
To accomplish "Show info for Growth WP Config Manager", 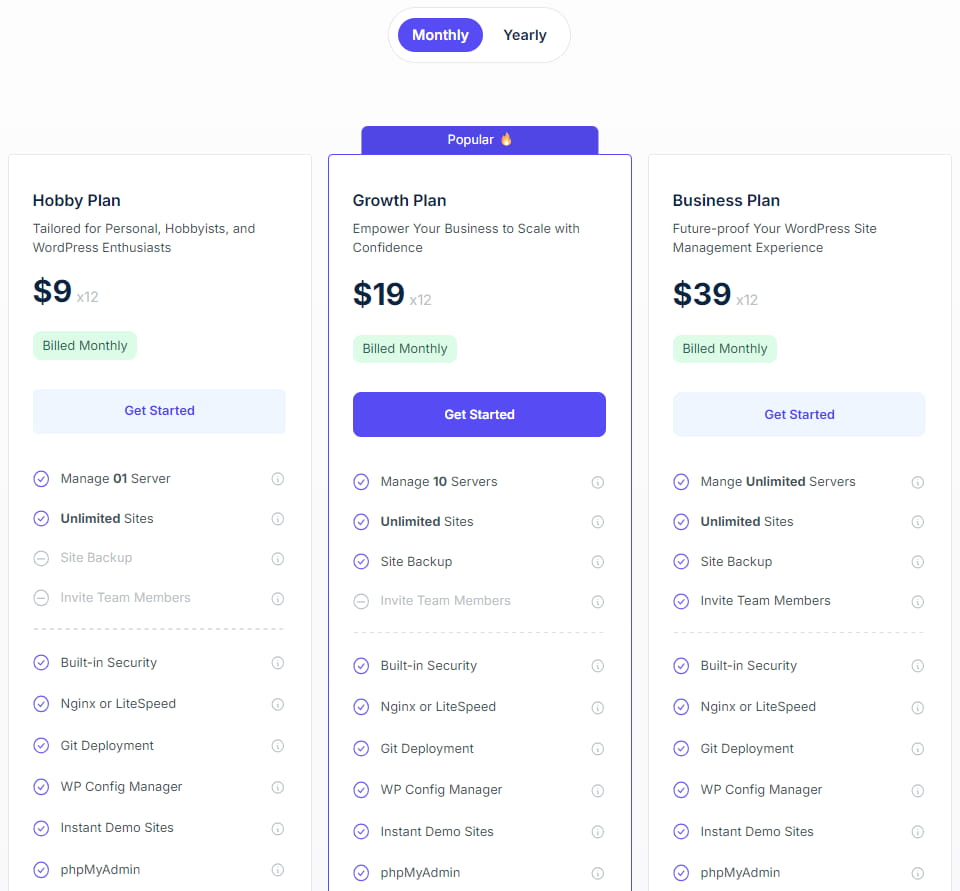I will click(x=598, y=790).
